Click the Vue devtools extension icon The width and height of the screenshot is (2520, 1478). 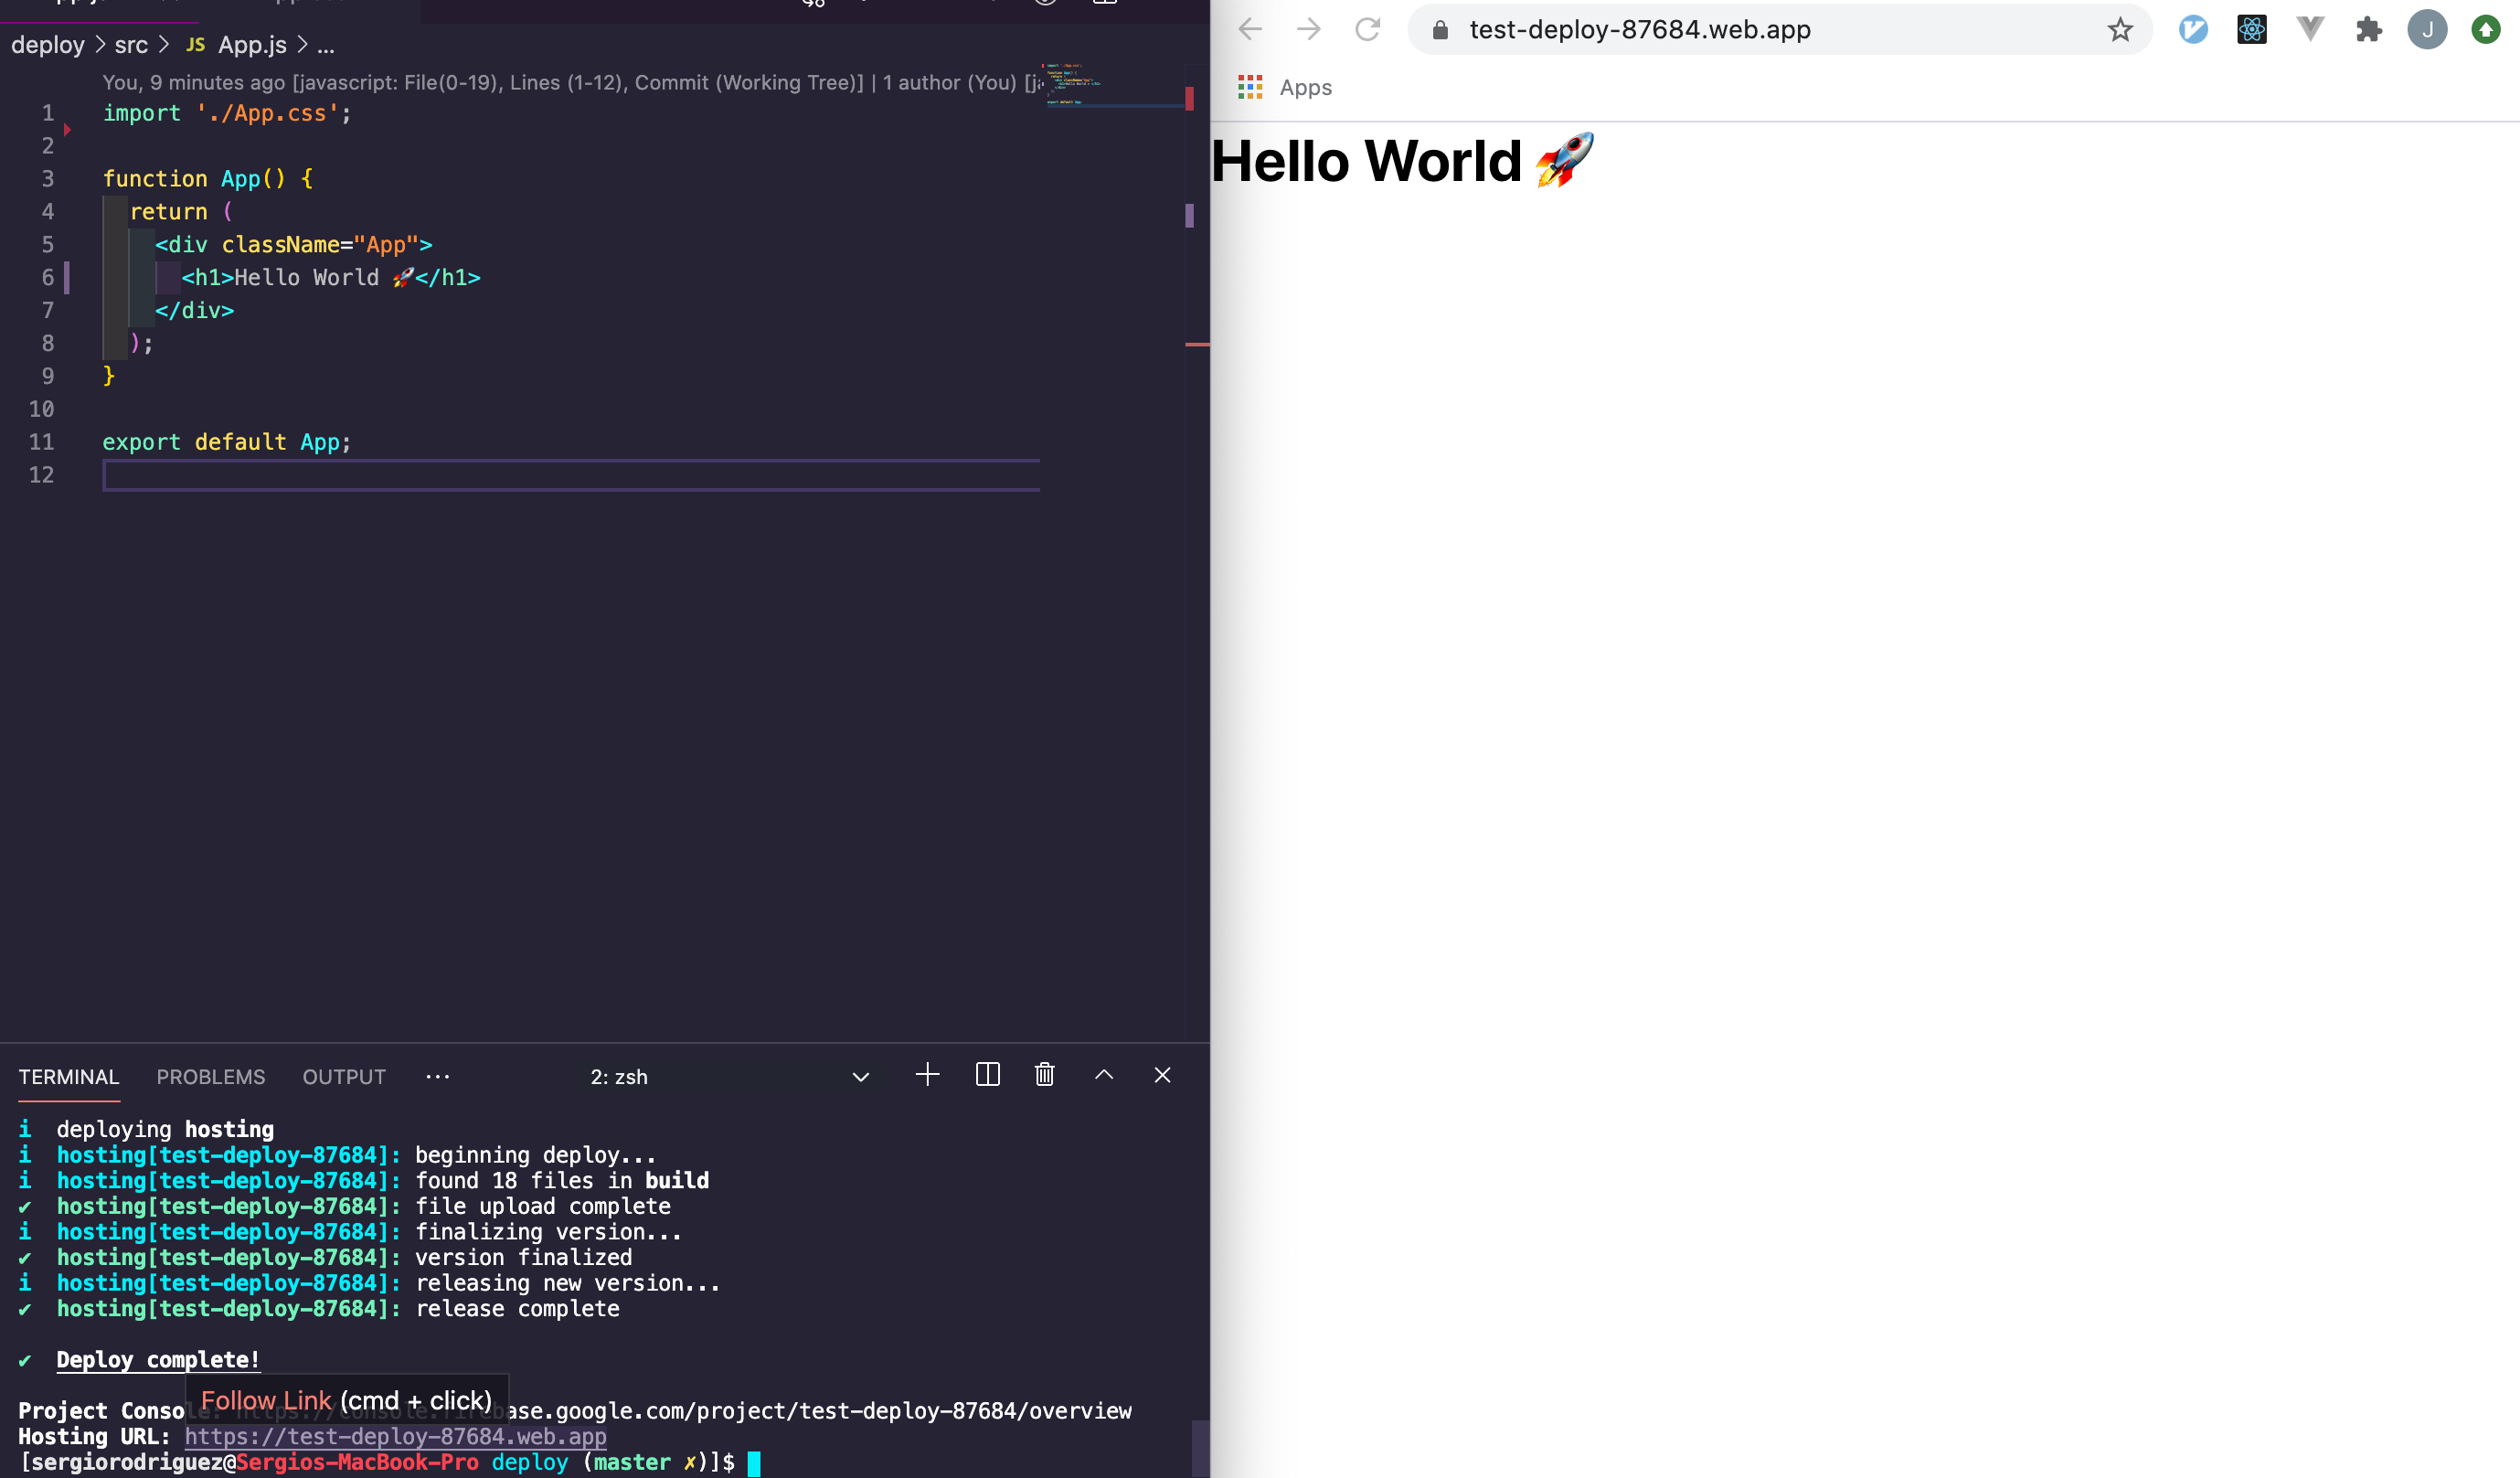click(2310, 30)
